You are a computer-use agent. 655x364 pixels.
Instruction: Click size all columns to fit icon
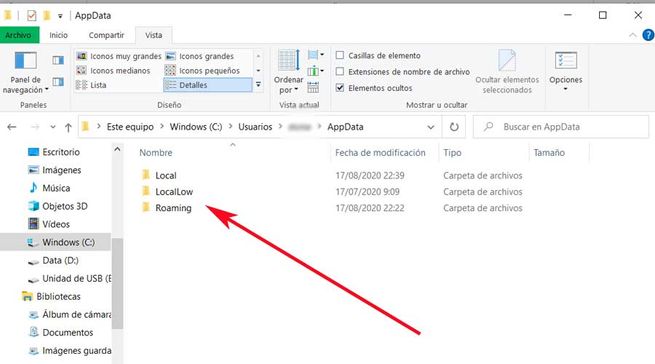coord(313,87)
